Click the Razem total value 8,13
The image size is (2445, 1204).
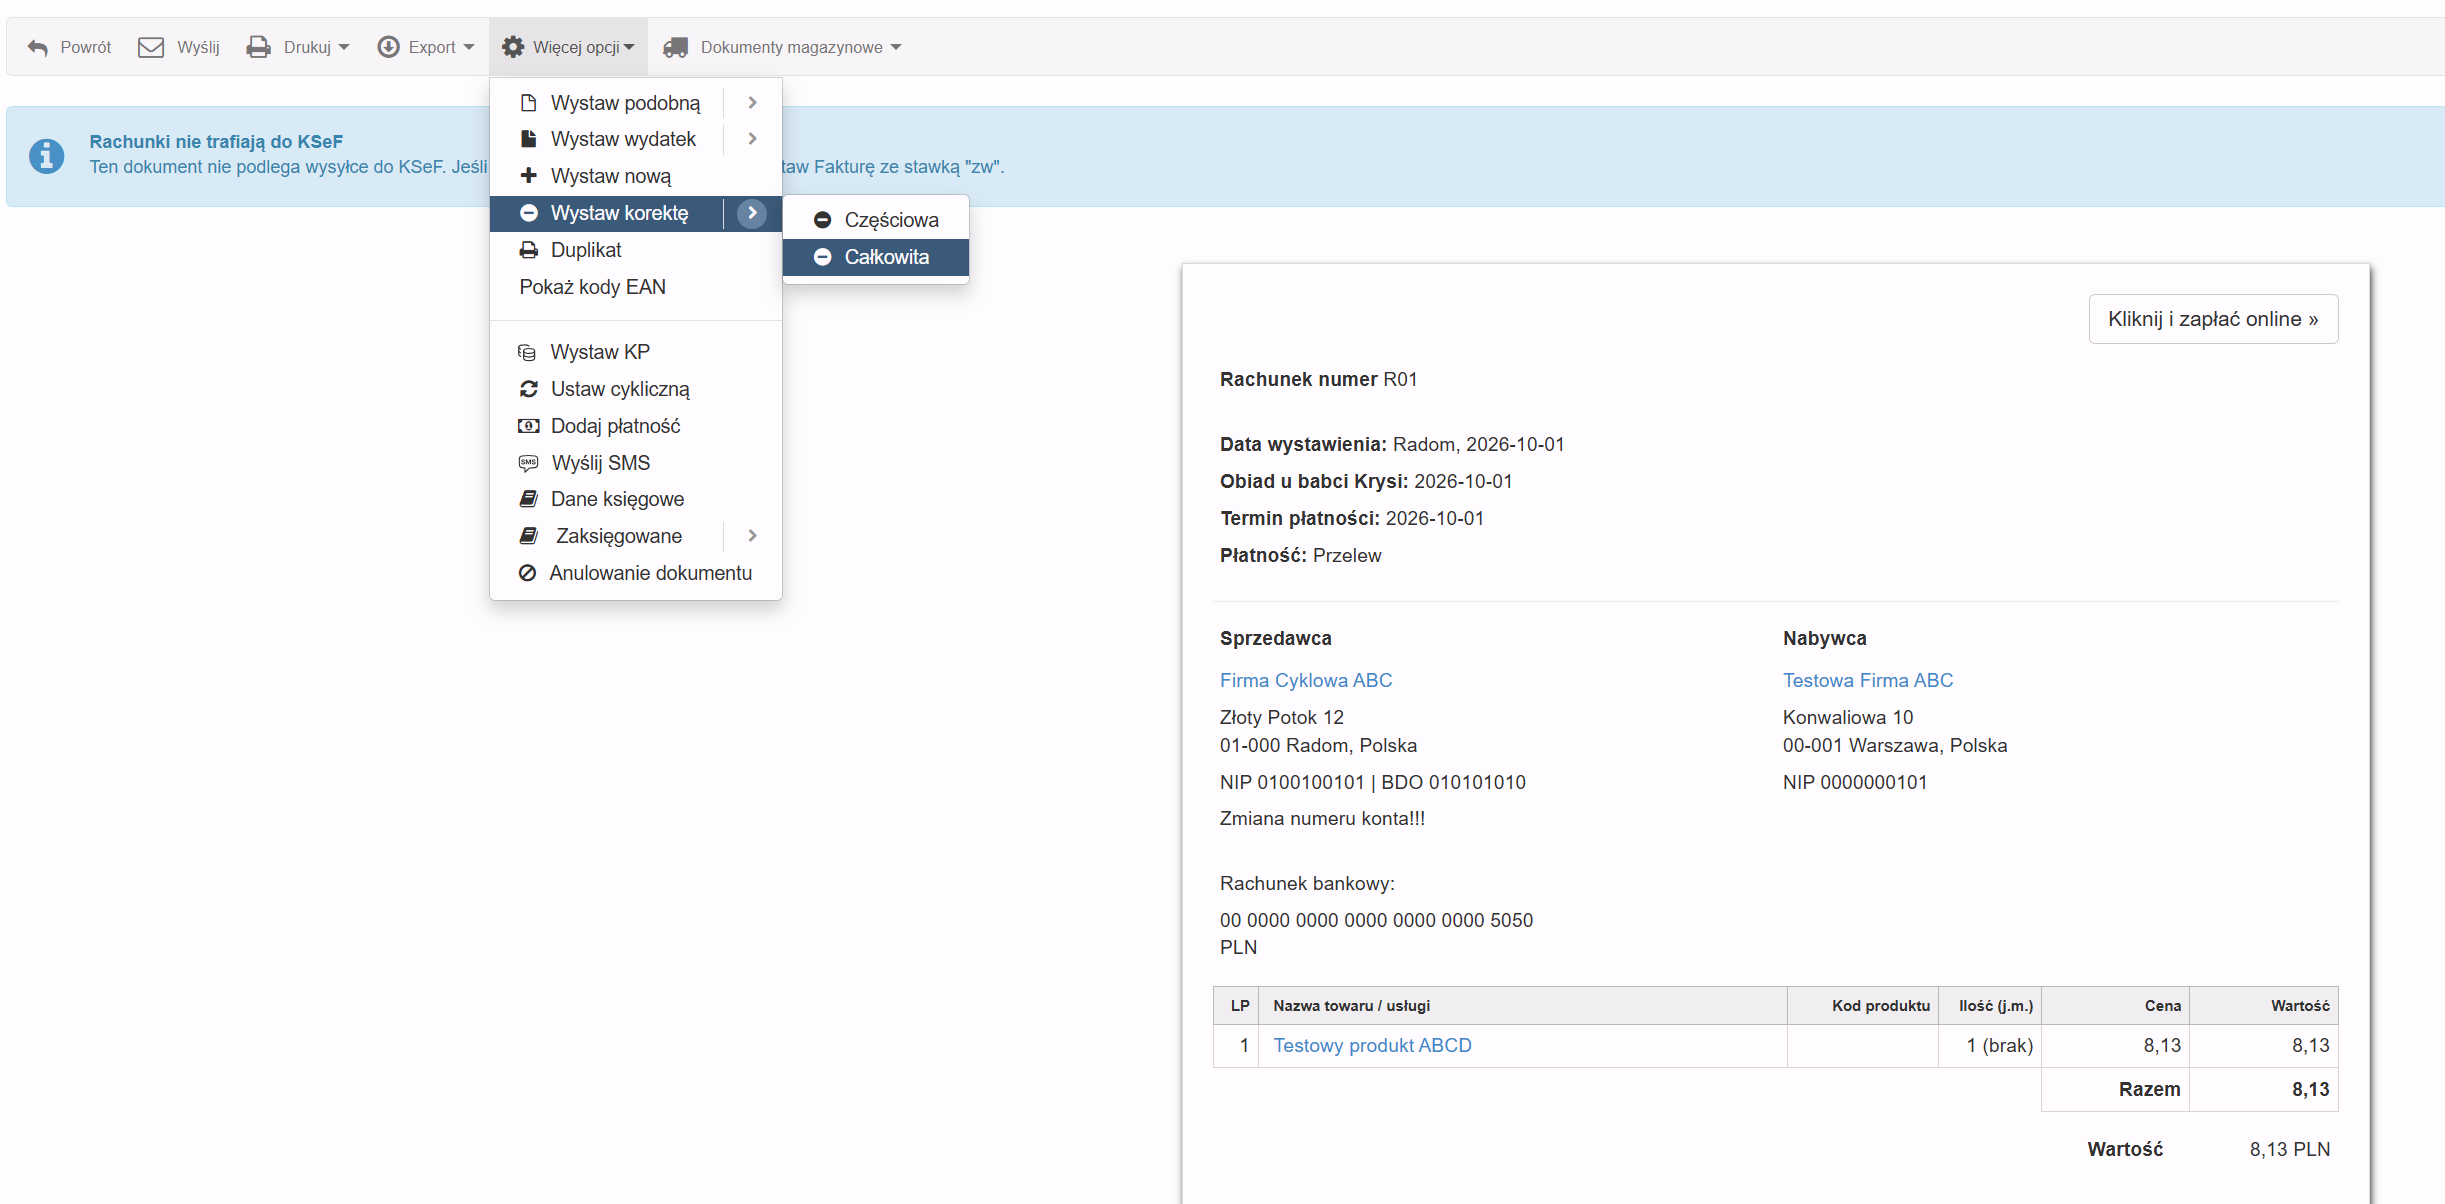pyautogui.click(x=2310, y=1089)
